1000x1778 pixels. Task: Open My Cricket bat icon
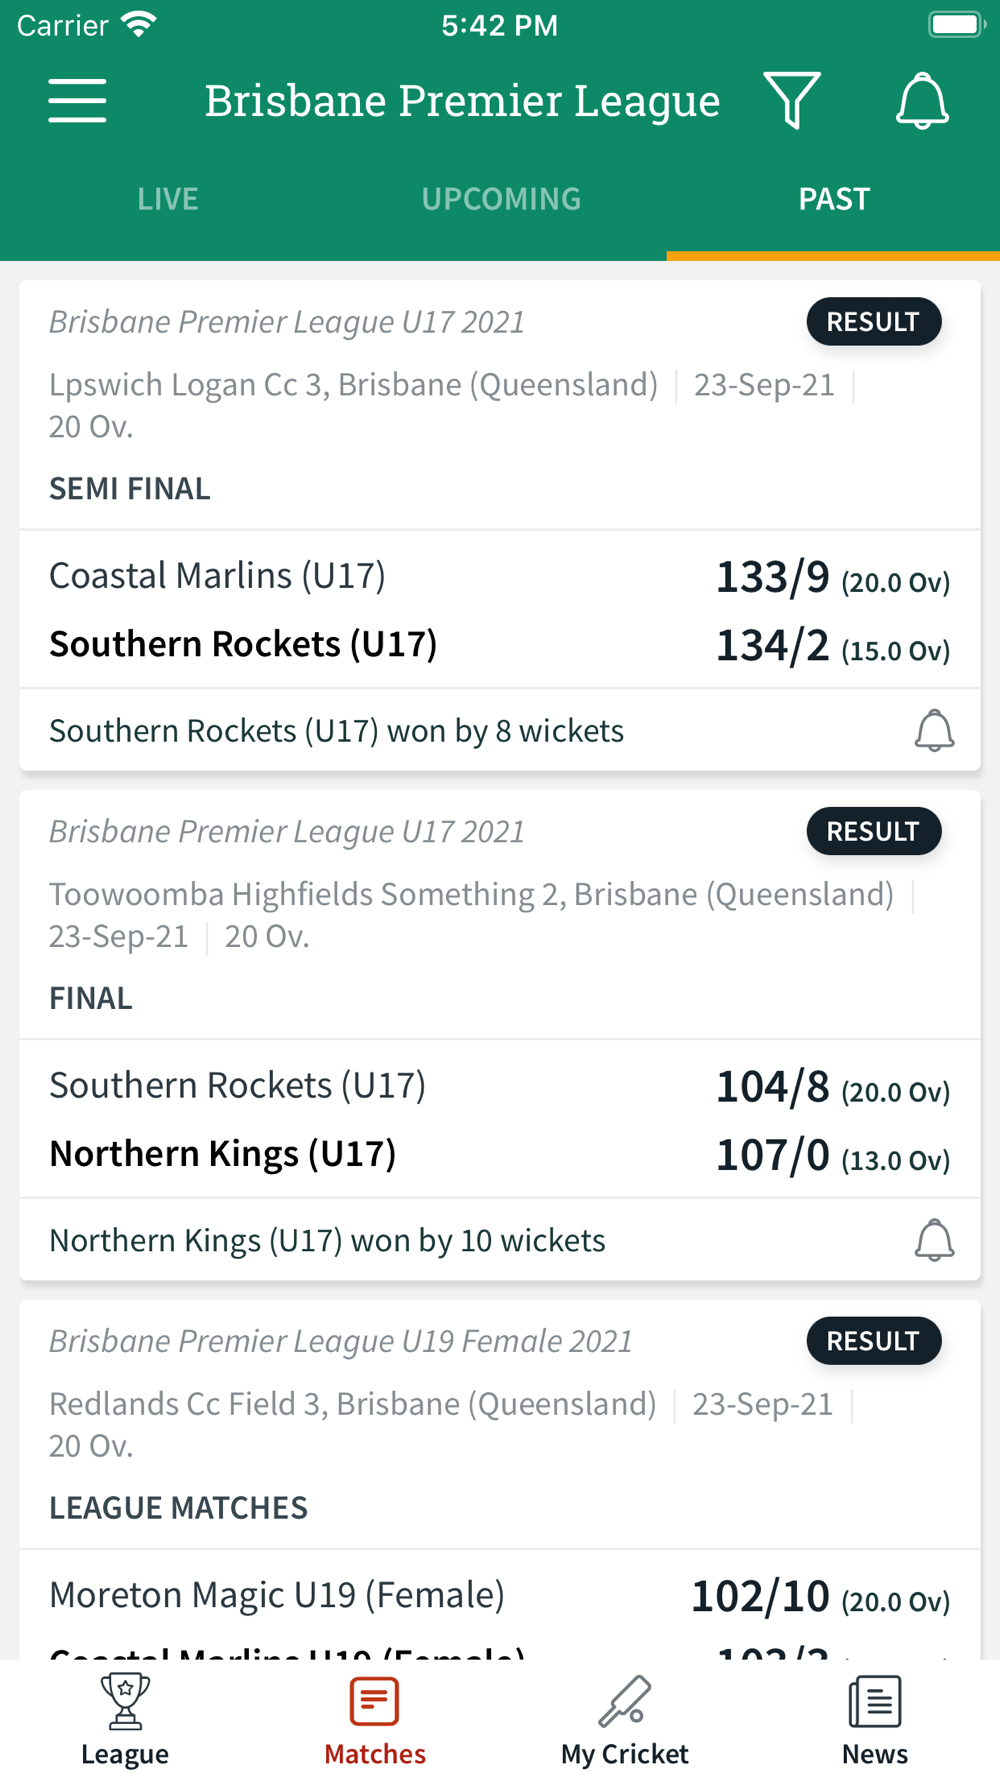pyautogui.click(x=625, y=1701)
